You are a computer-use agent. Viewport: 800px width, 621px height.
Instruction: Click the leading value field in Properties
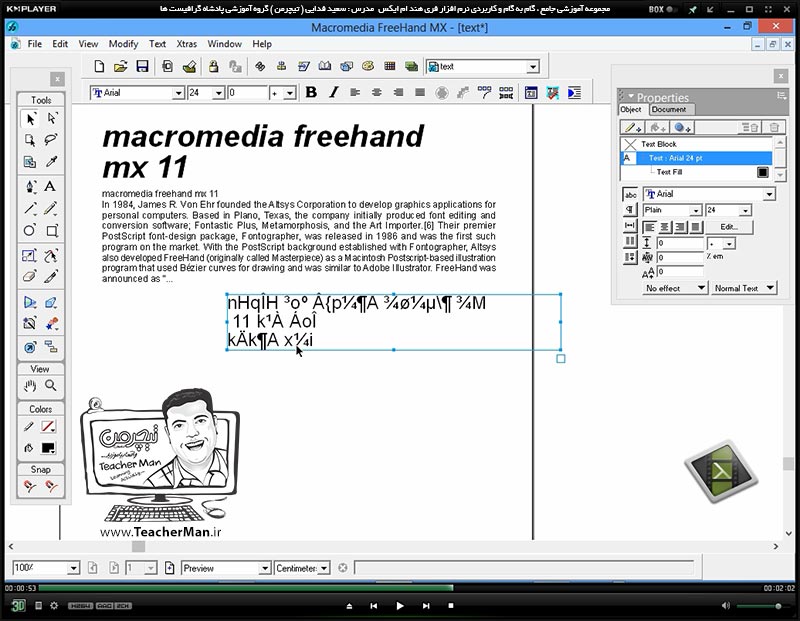[x=680, y=243]
